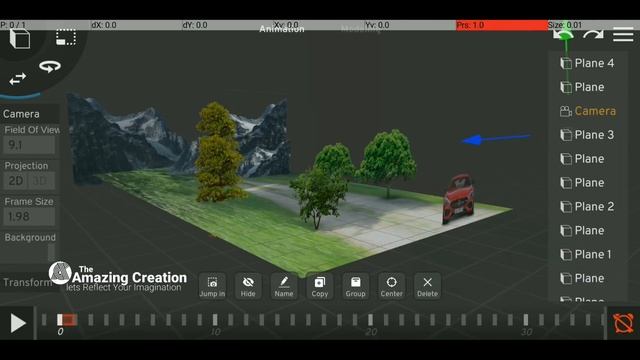Duplicate the object with Copy

click(x=320, y=287)
